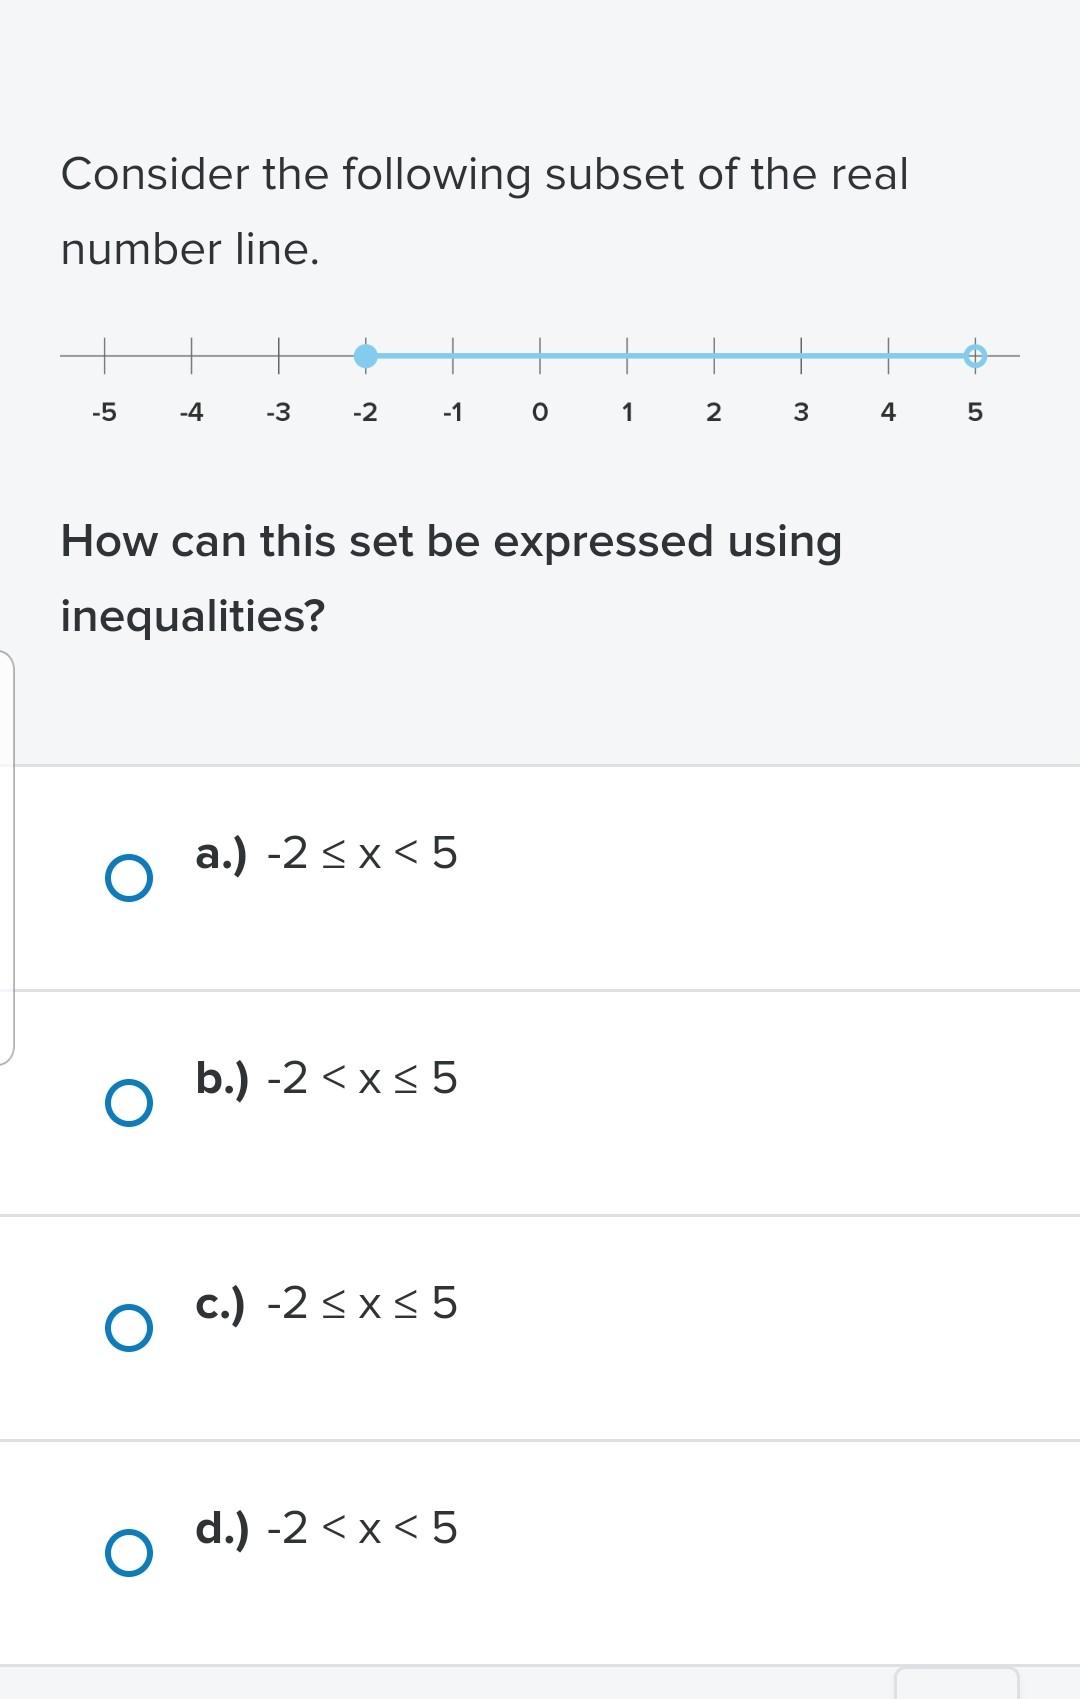The height and width of the screenshot is (1699, 1080).
Task: Click the tick mark at -5
Action: pos(104,355)
